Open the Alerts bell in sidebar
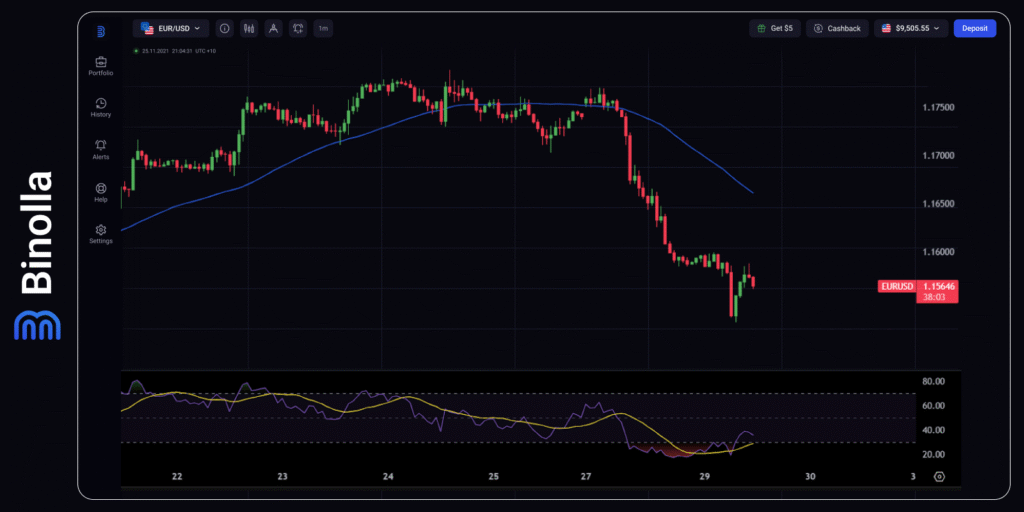 coord(101,149)
